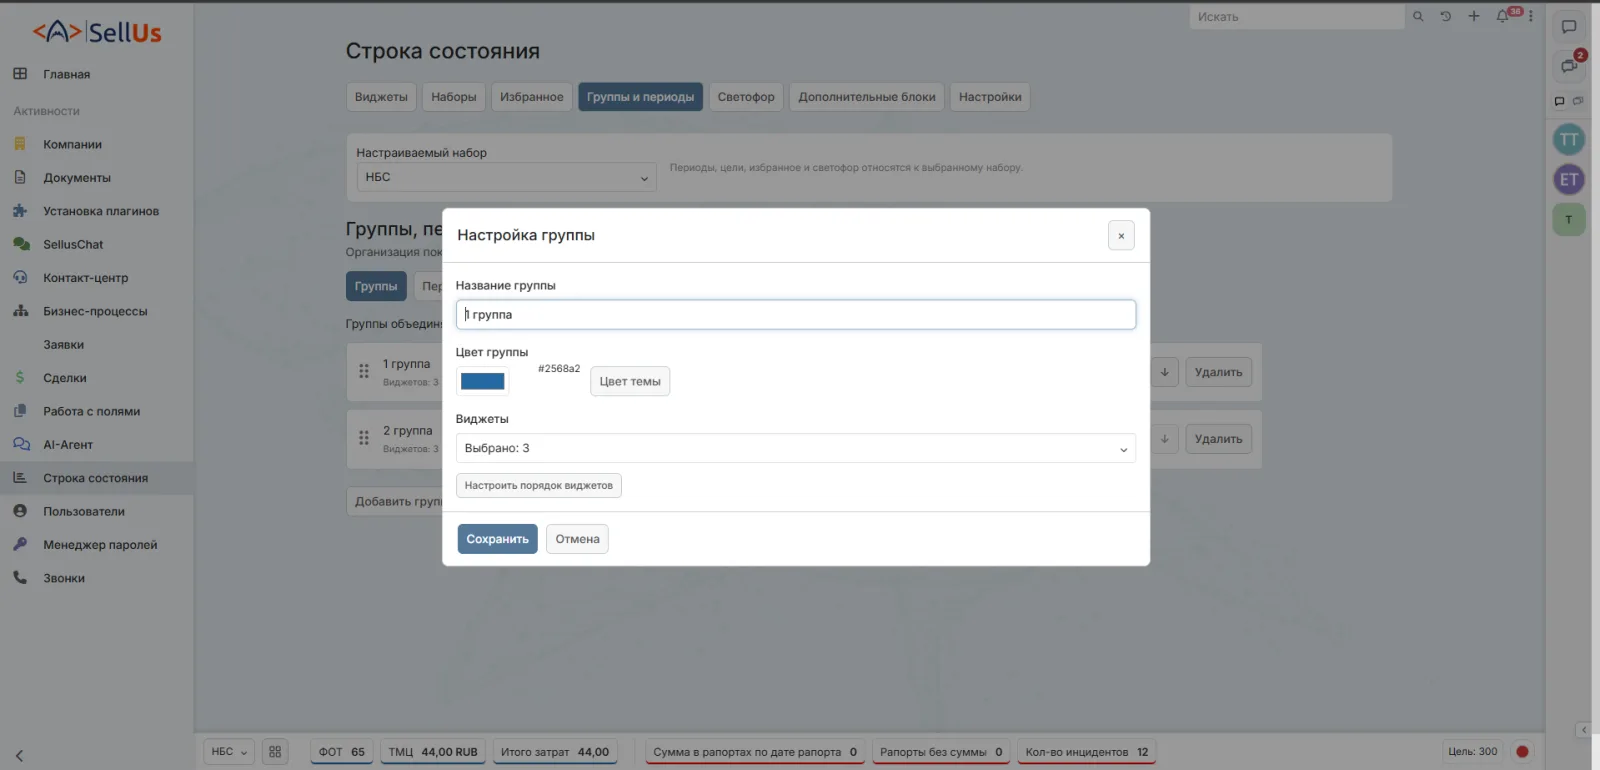Open search via the magnifier icon
Image resolution: width=1600 pixels, height=770 pixels.
coord(1418,16)
